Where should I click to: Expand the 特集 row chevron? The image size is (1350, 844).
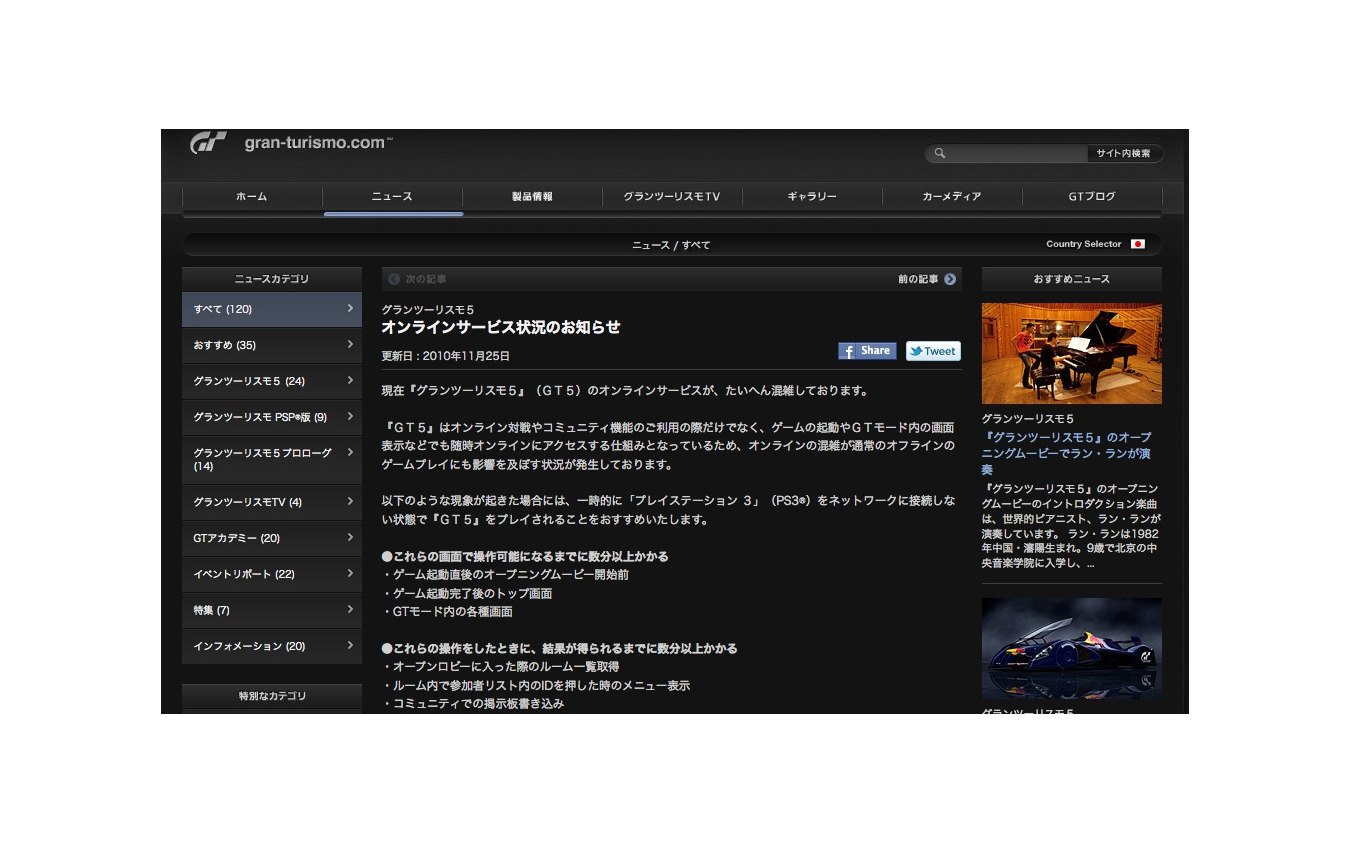[x=350, y=609]
